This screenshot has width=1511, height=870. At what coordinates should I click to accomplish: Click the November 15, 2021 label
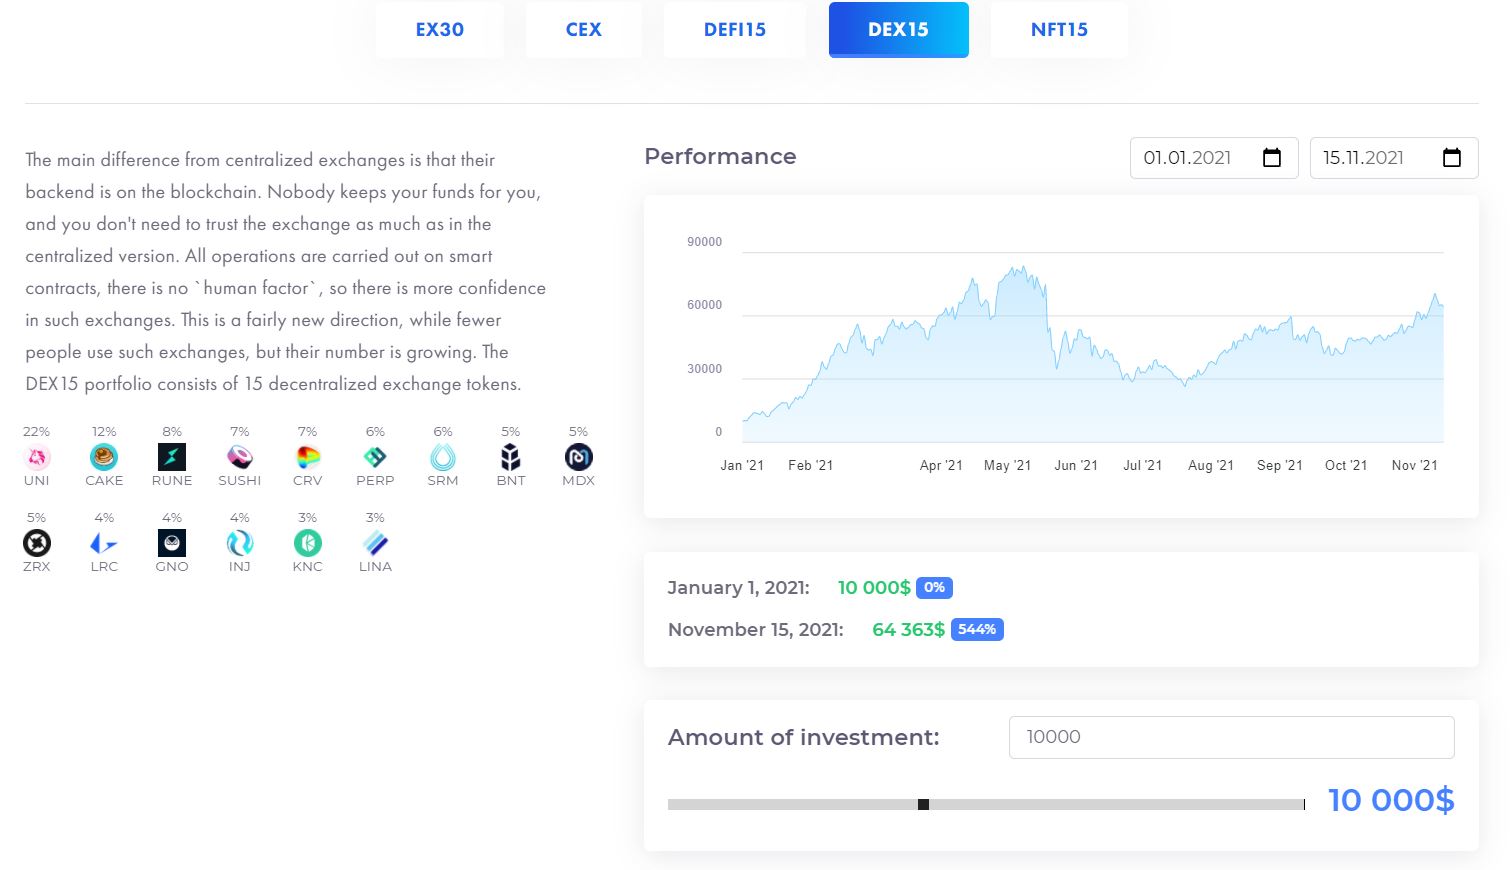click(756, 630)
